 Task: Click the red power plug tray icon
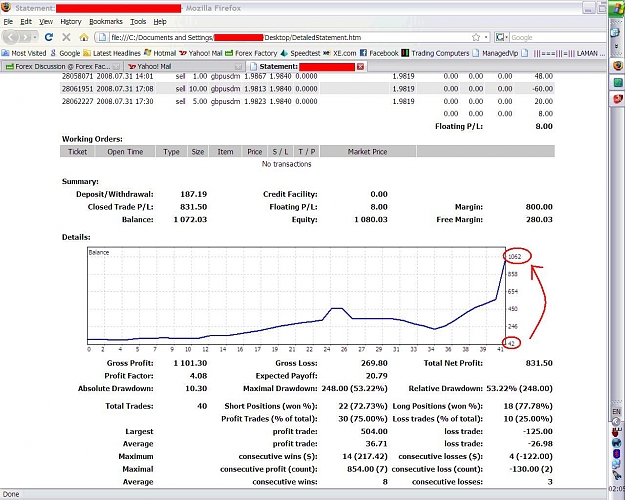[x=616, y=432]
